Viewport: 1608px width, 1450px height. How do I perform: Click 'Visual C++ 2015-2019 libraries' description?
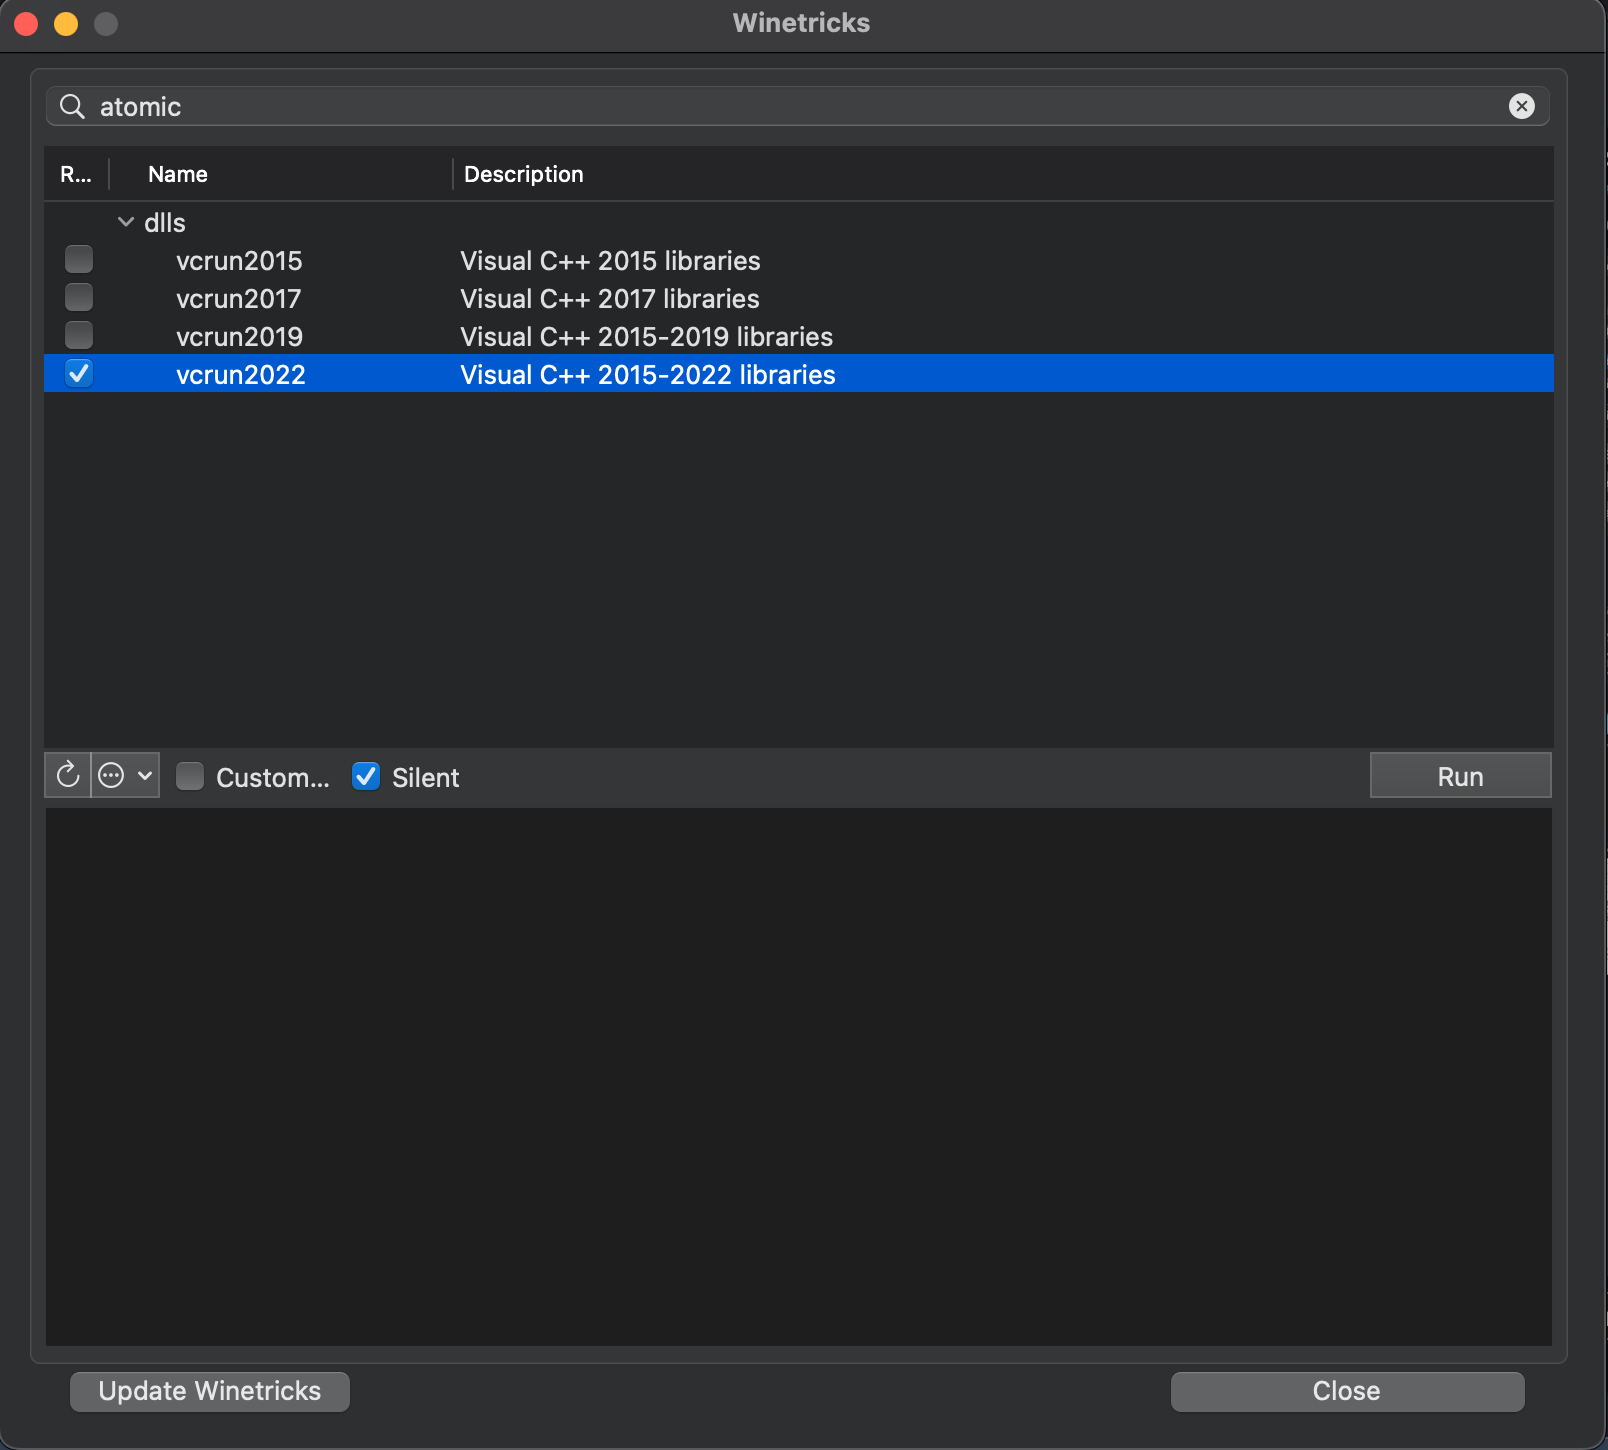pos(646,337)
